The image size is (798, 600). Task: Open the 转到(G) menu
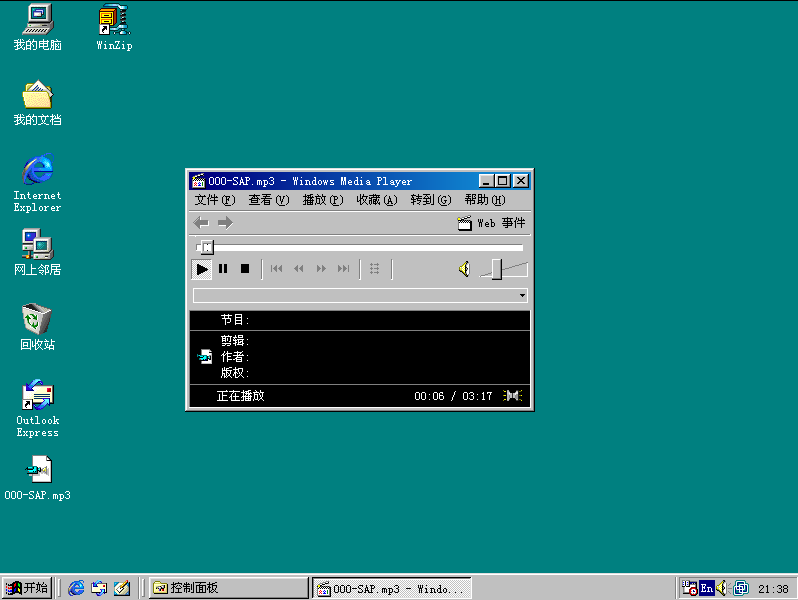[431, 200]
